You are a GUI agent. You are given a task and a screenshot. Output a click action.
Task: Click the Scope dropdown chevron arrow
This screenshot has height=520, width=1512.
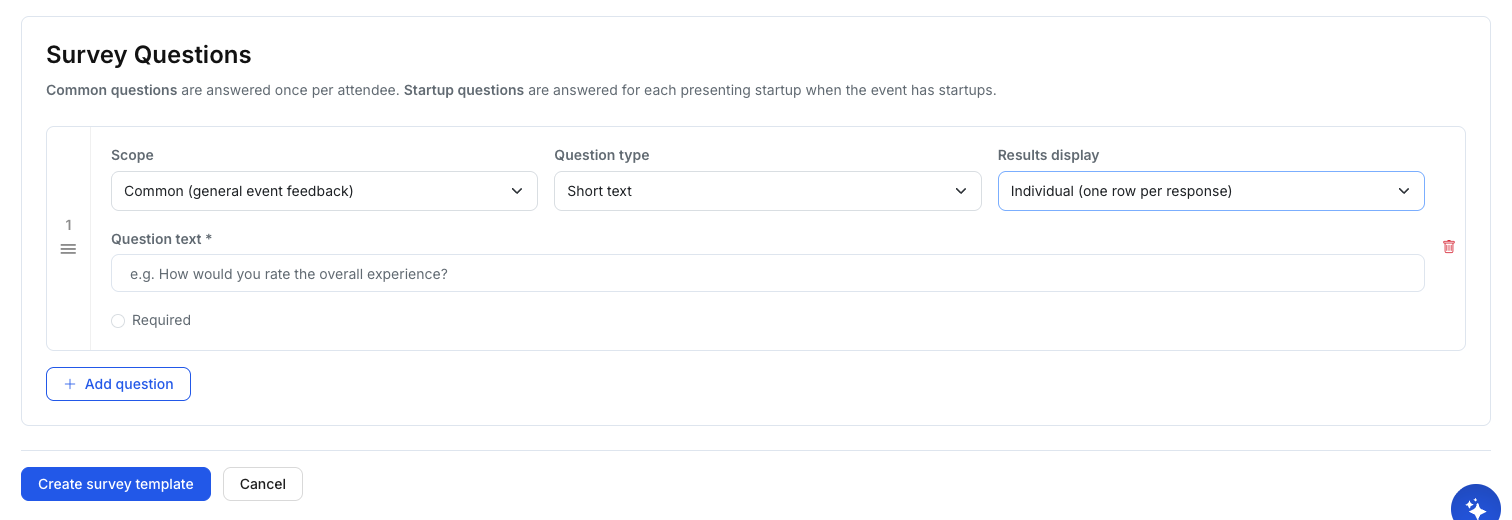pyautogui.click(x=517, y=191)
